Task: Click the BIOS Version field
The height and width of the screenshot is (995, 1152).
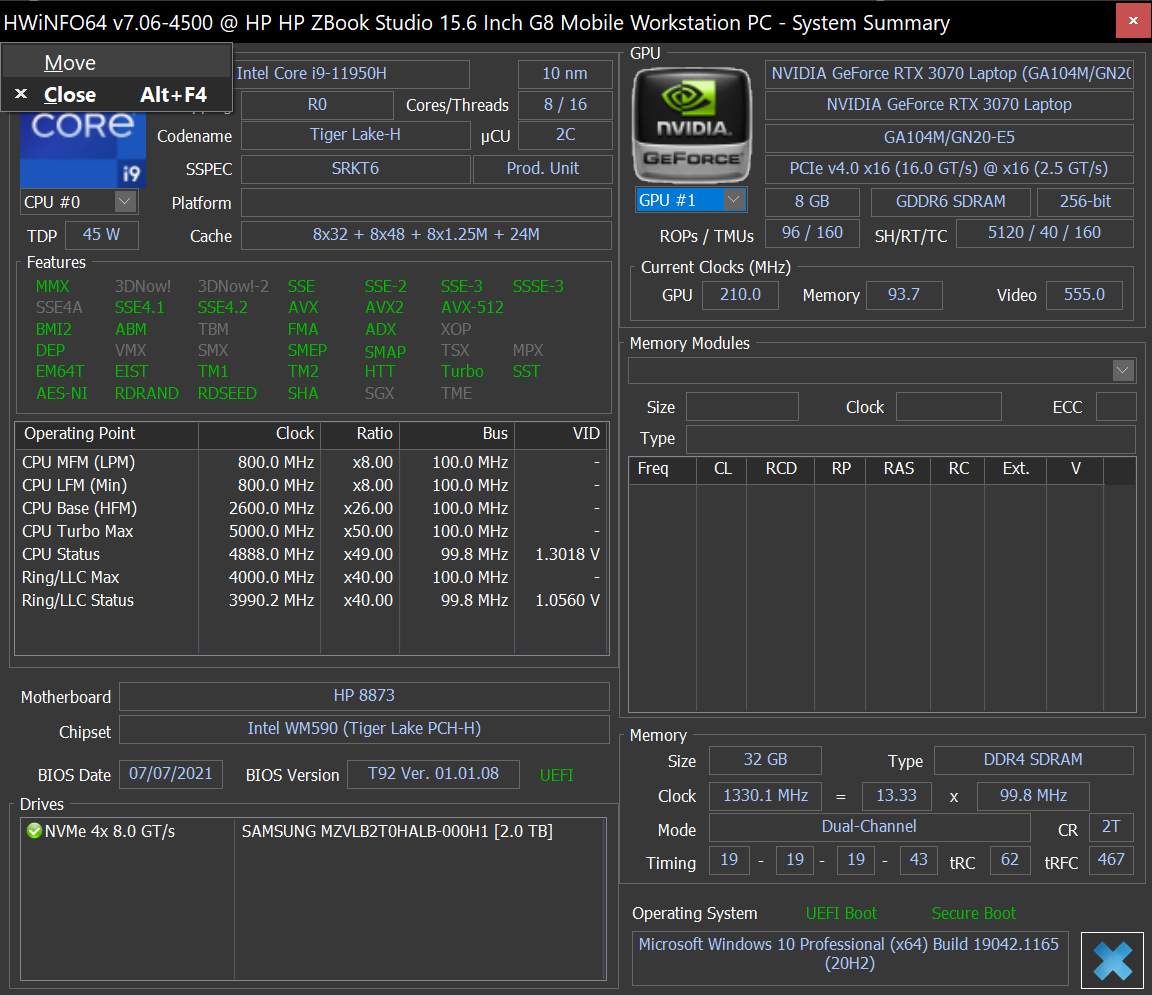Action: (x=433, y=774)
